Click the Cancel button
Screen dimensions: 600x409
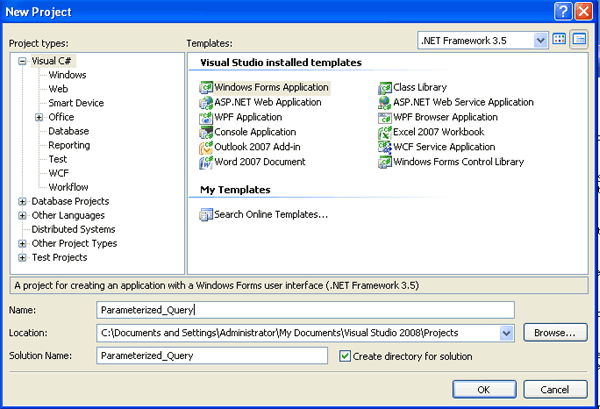click(555, 389)
